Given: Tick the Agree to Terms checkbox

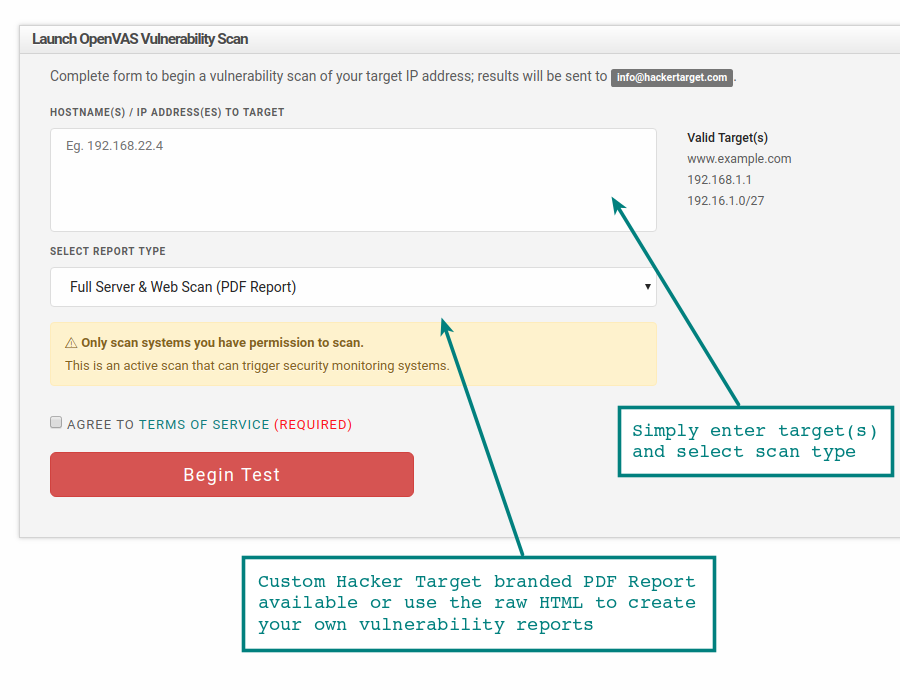Looking at the screenshot, I should (56, 423).
